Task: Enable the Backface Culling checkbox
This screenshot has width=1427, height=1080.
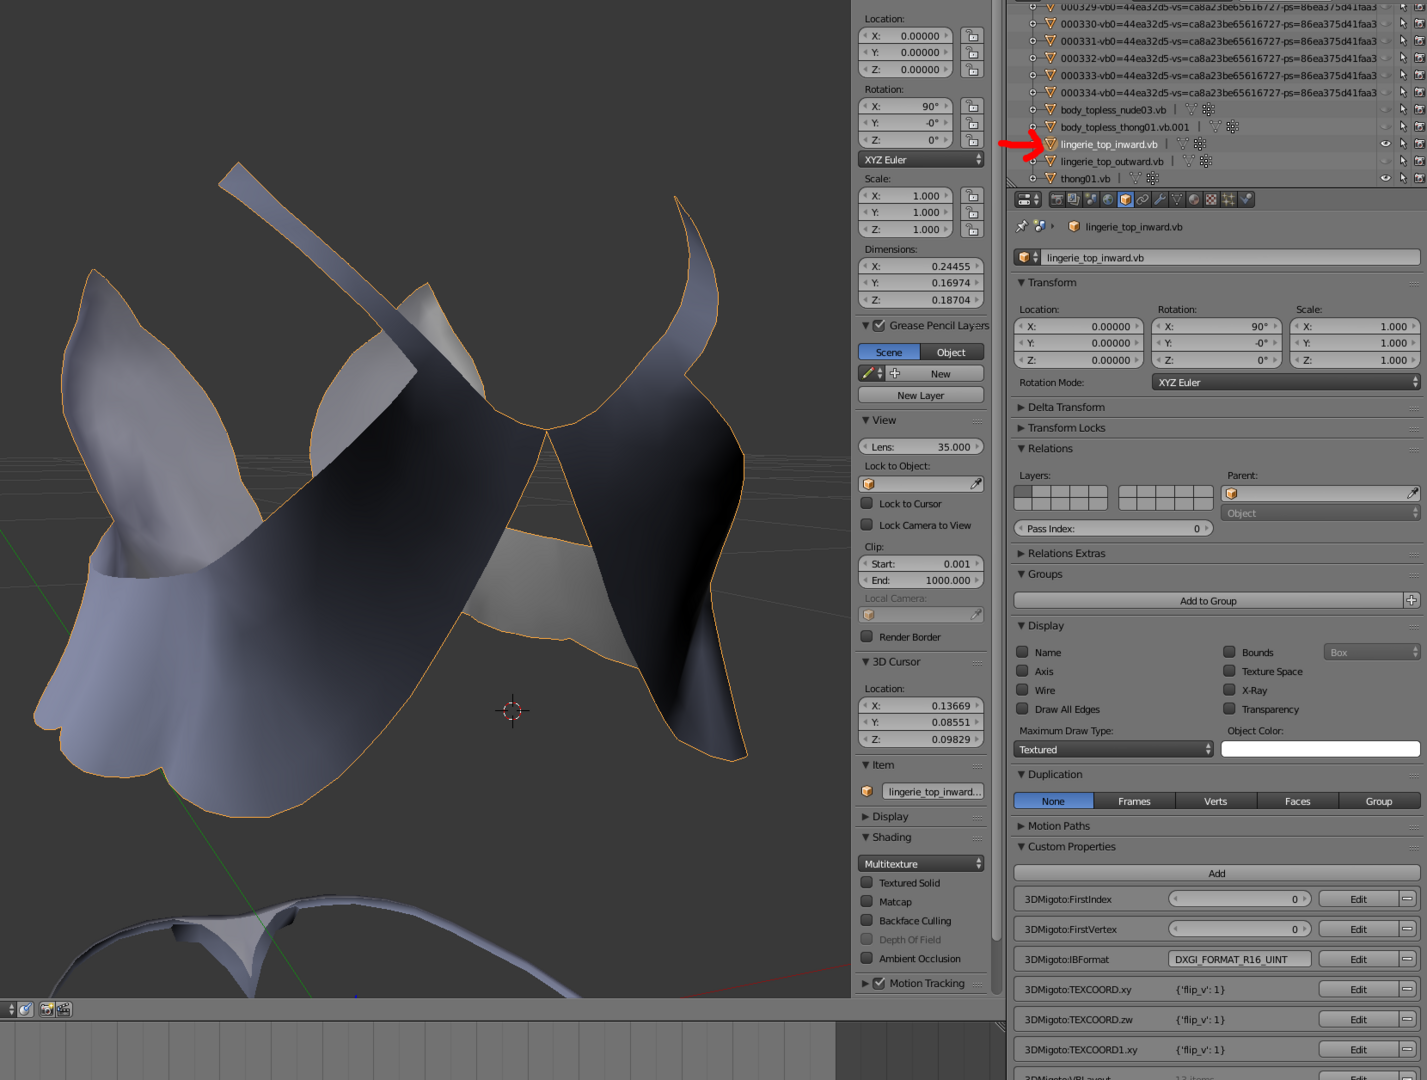Action: click(x=867, y=920)
